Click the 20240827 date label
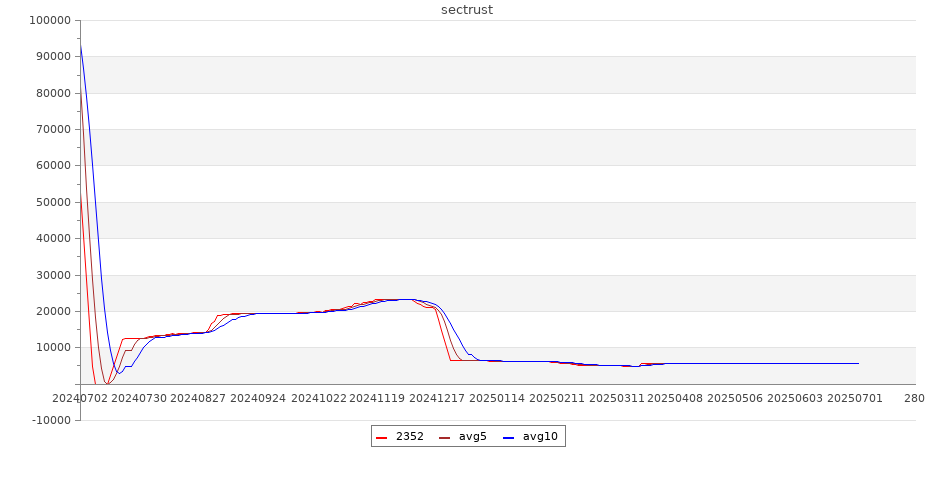935x500 pixels. 198,398
